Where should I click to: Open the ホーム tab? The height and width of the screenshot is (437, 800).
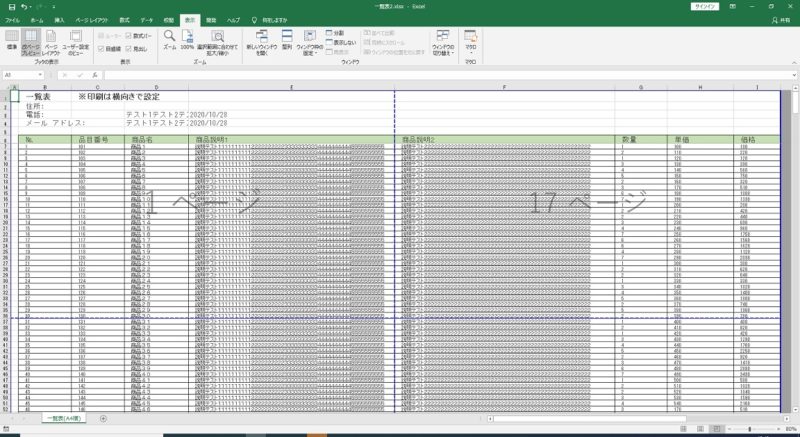coord(37,20)
